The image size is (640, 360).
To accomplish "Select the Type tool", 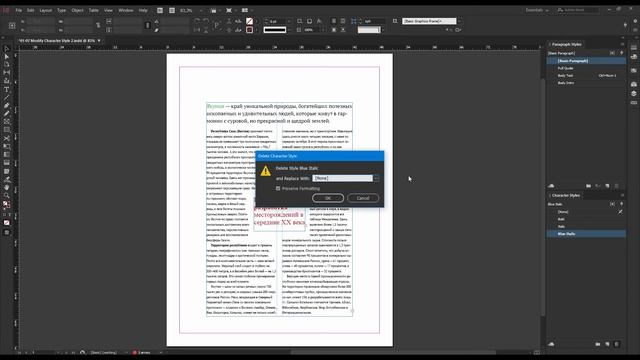I will [7, 89].
